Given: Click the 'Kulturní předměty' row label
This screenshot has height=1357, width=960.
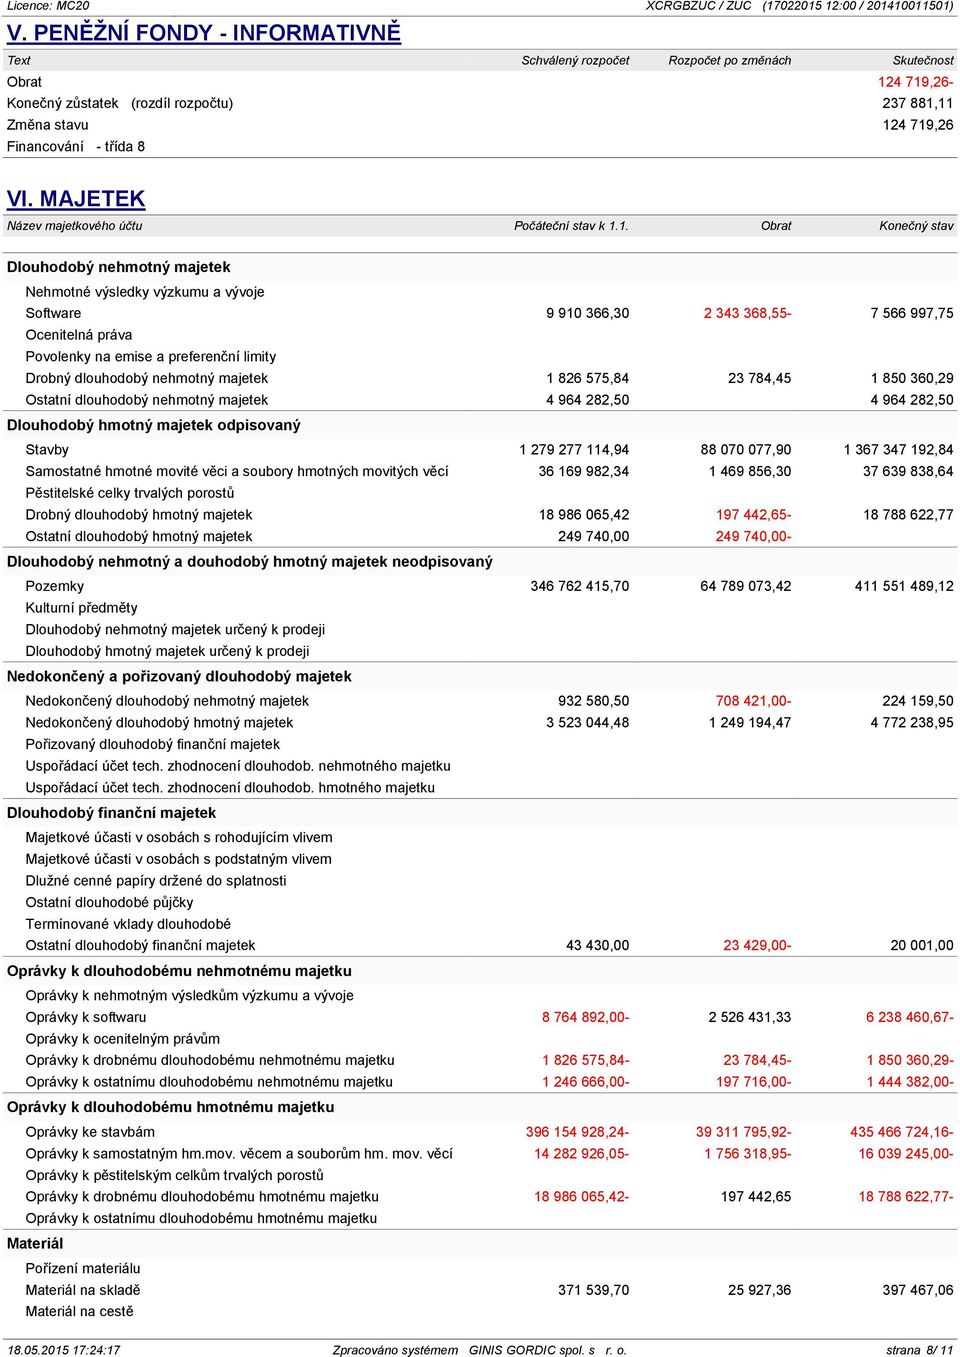Looking at the screenshot, I should [x=81, y=608].
